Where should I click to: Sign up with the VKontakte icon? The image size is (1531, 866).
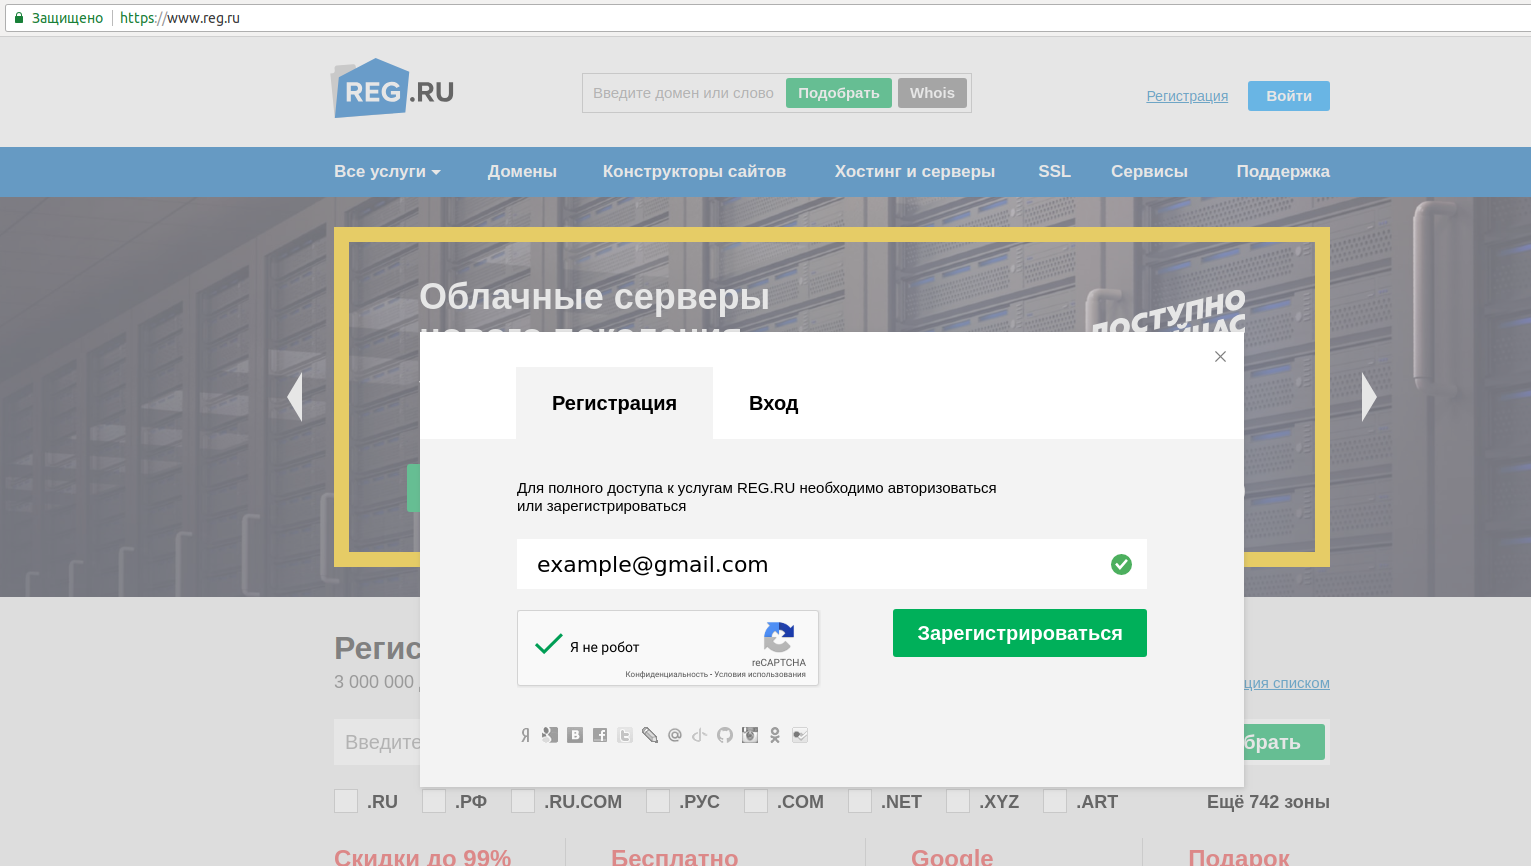tap(575, 735)
